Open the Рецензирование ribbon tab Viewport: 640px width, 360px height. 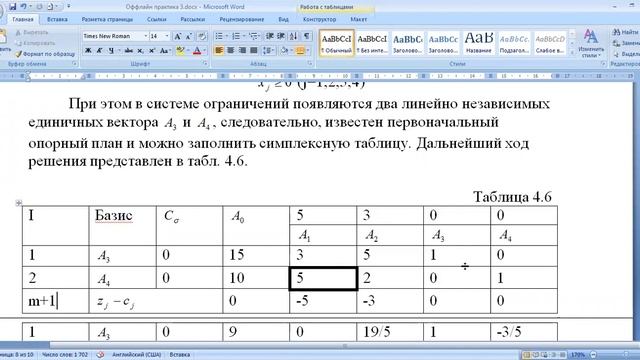(242, 19)
